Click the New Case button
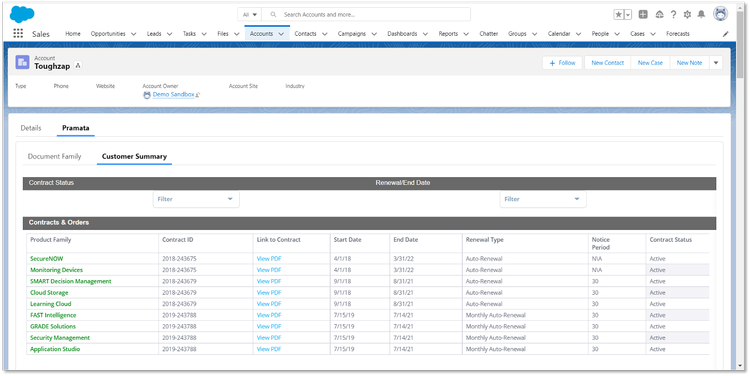750x376 pixels. pos(650,63)
